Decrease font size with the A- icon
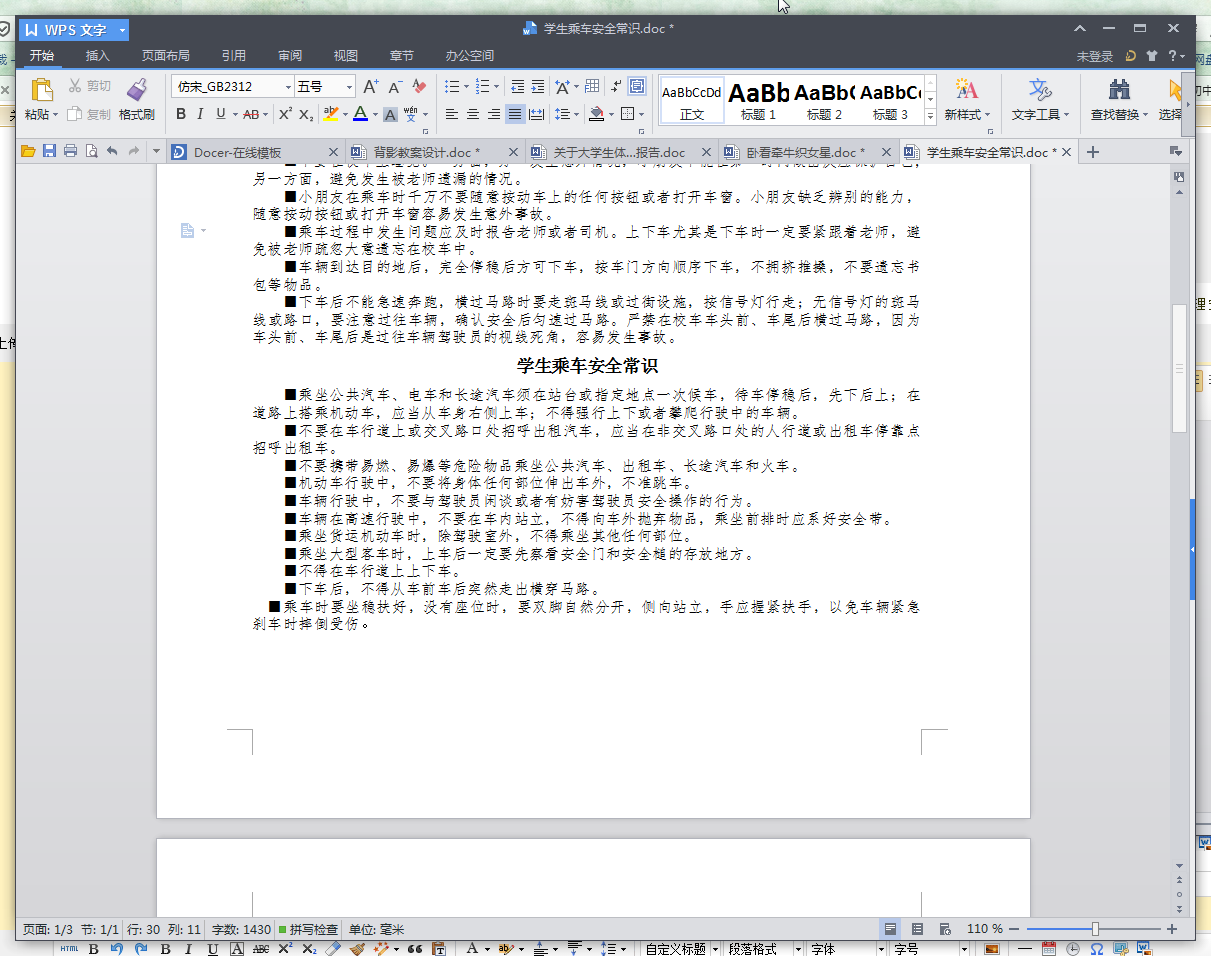The image size is (1211, 956). [x=396, y=87]
